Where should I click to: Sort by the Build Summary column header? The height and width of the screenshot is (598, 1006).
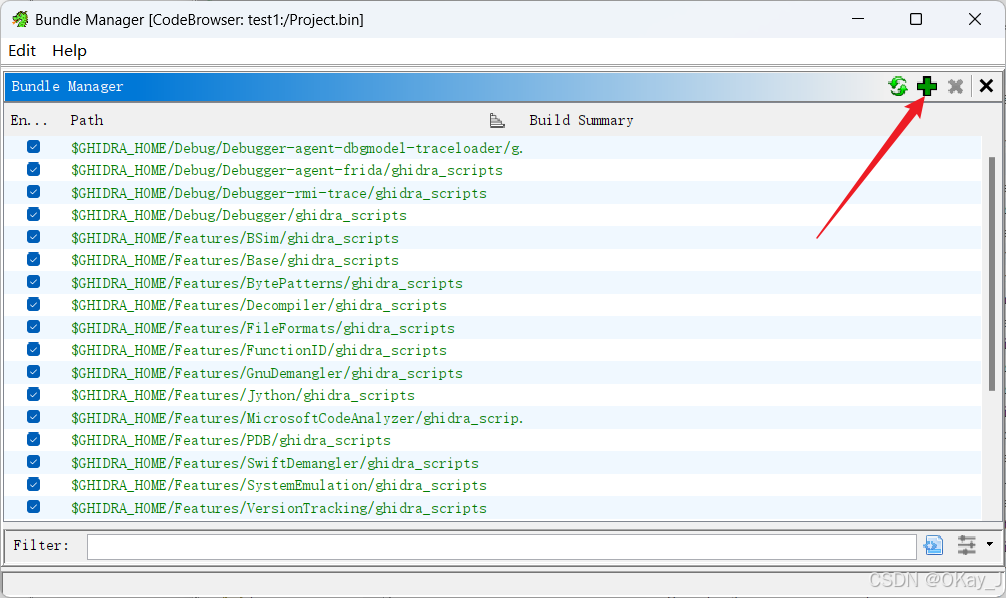[581, 120]
